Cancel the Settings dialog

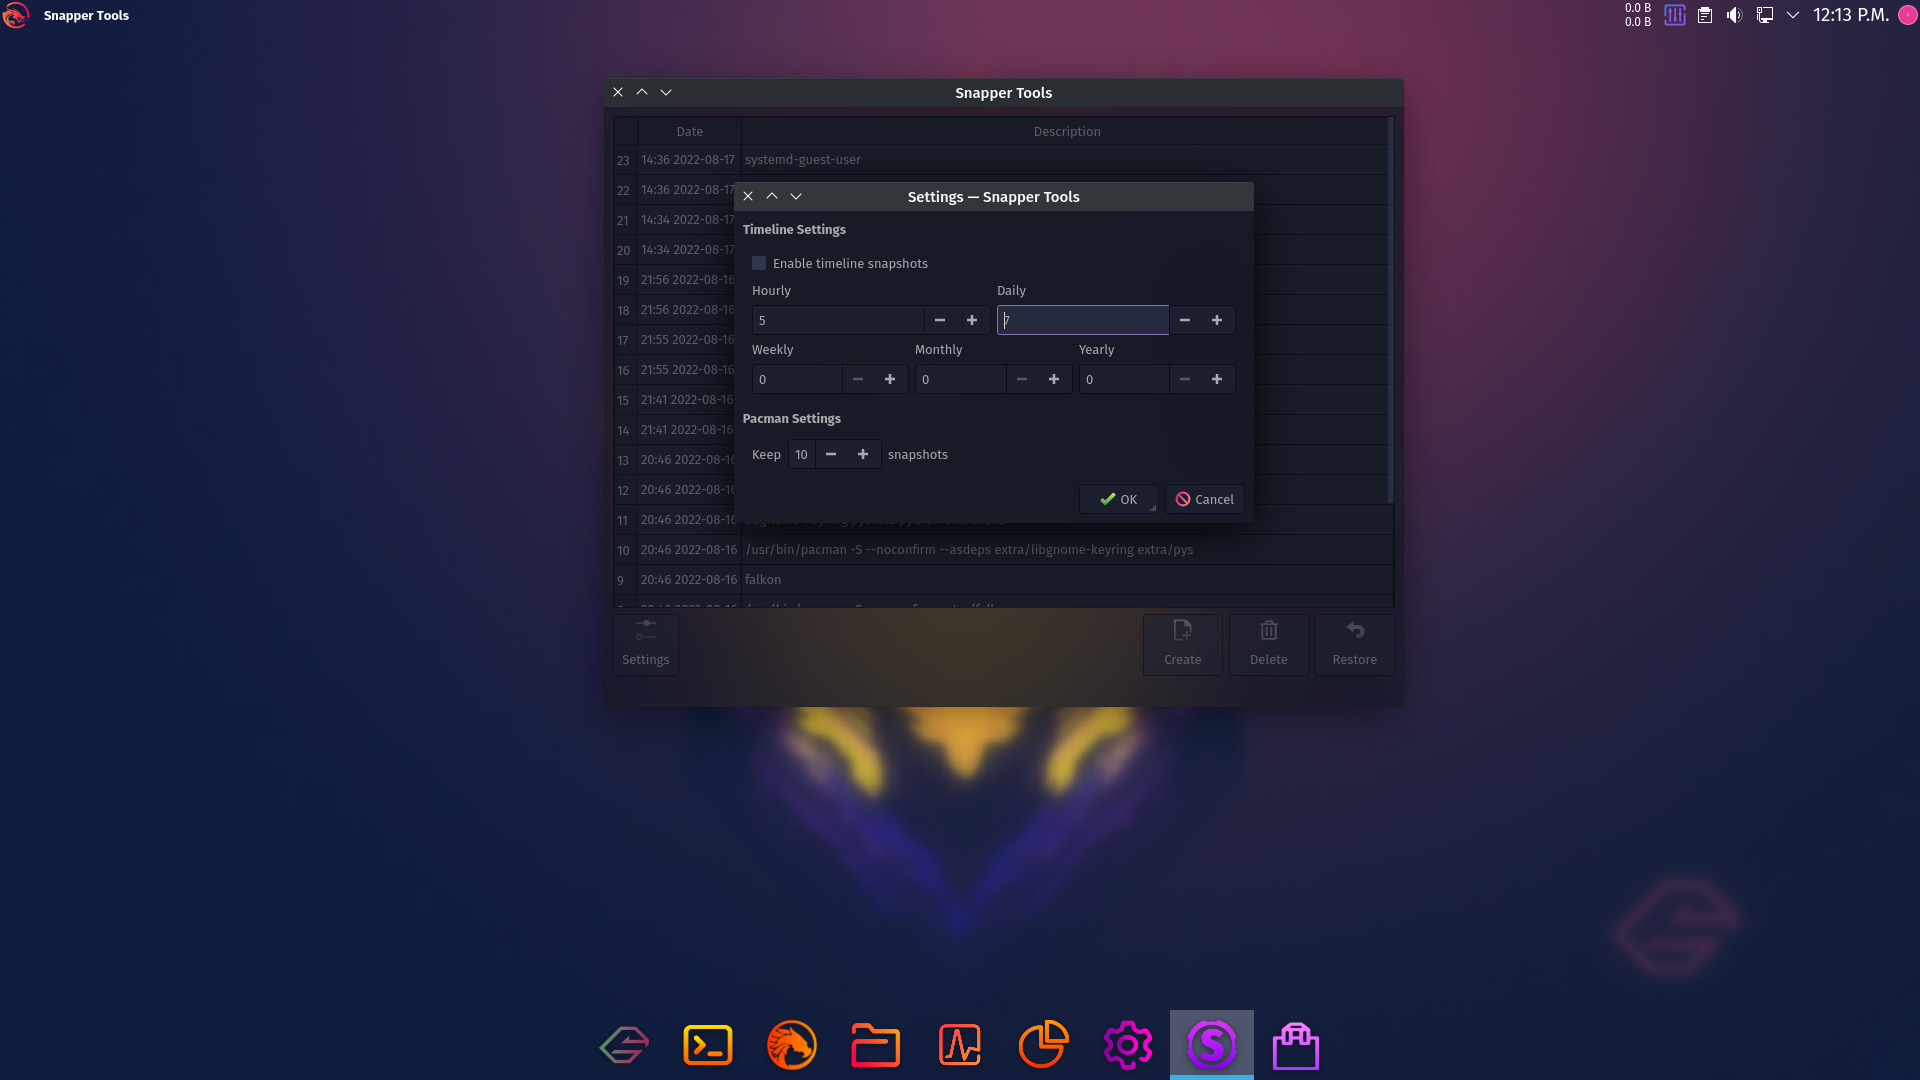point(1205,499)
